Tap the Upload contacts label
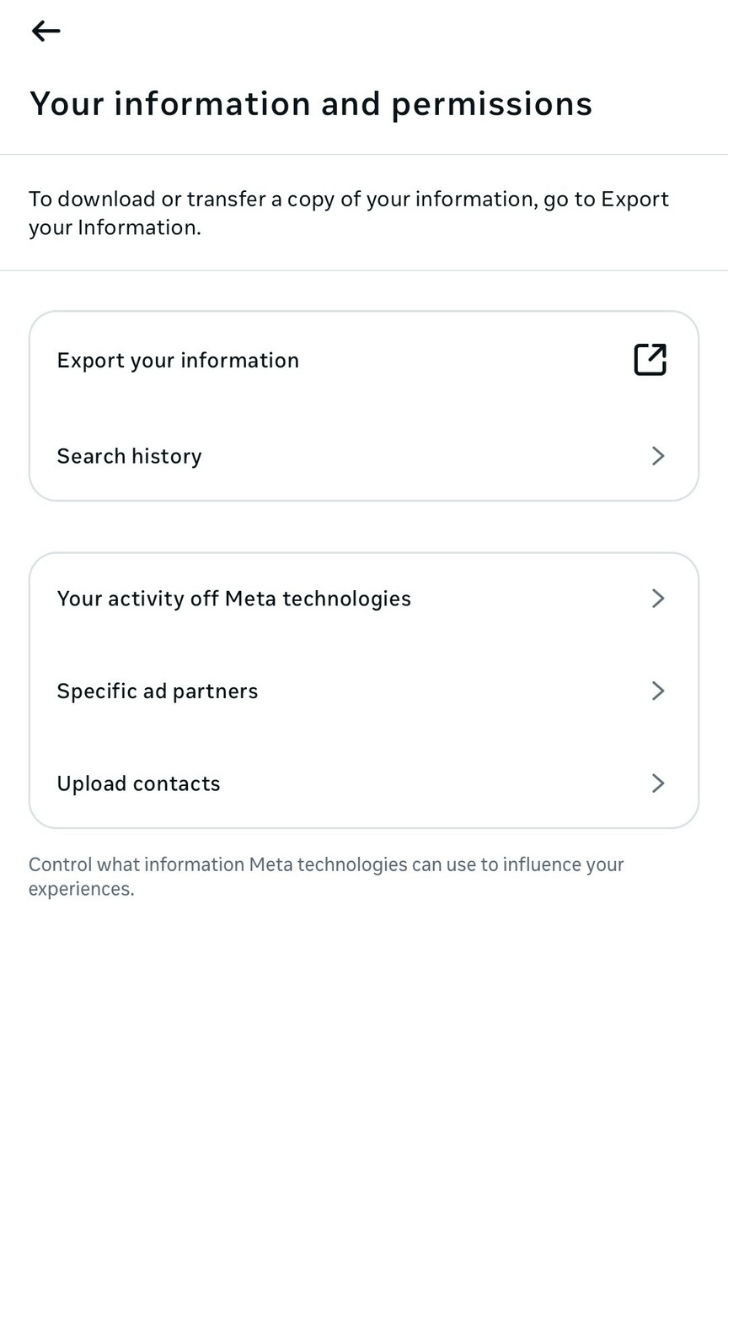The height and width of the screenshot is (1334, 730). click(x=138, y=783)
